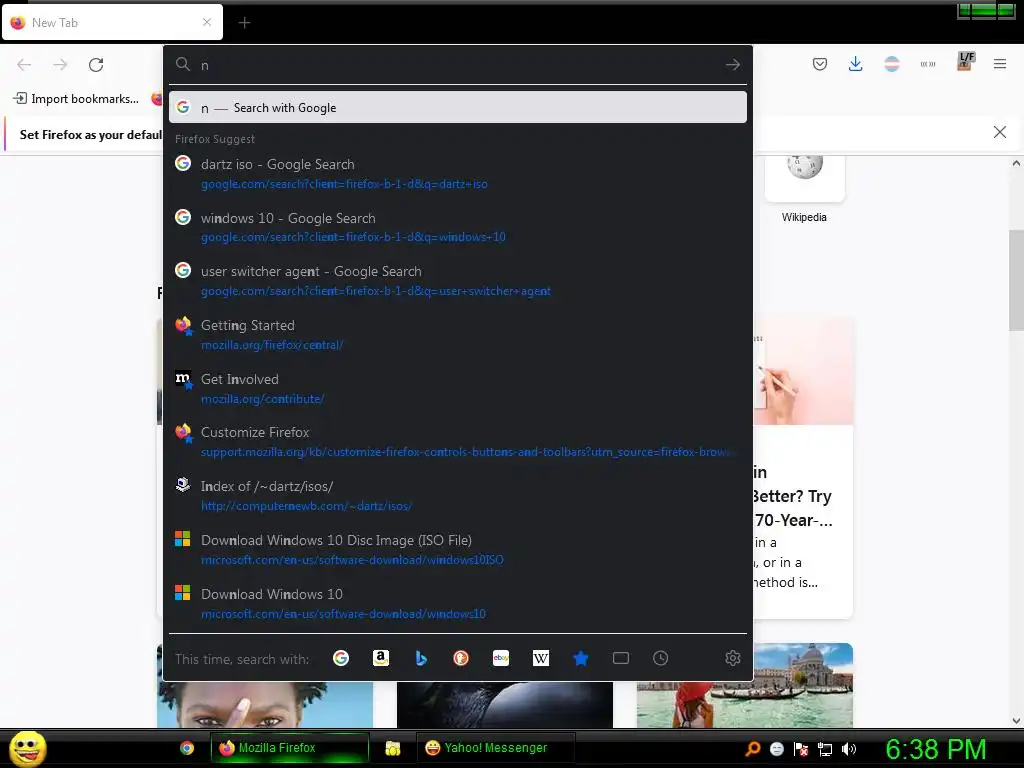Dismiss the Set Firefox as default bar
1024x768 pixels.
(1000, 133)
